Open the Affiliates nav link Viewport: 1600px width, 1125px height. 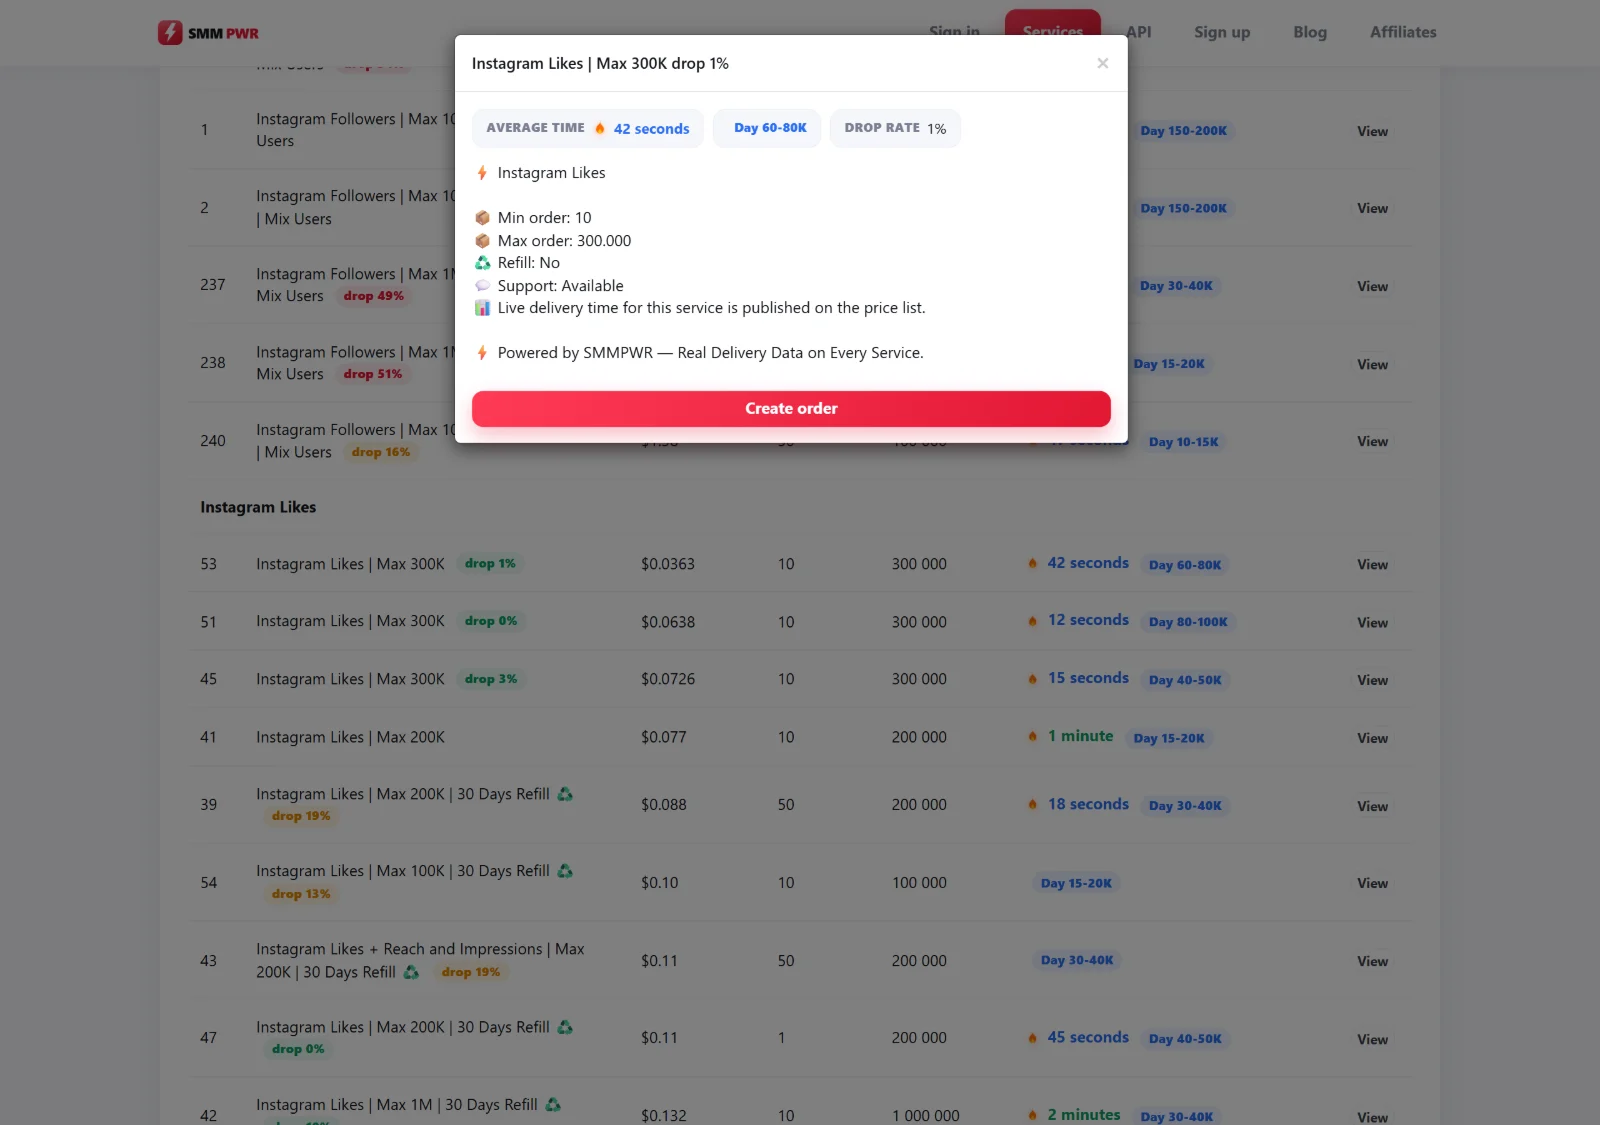(1403, 32)
